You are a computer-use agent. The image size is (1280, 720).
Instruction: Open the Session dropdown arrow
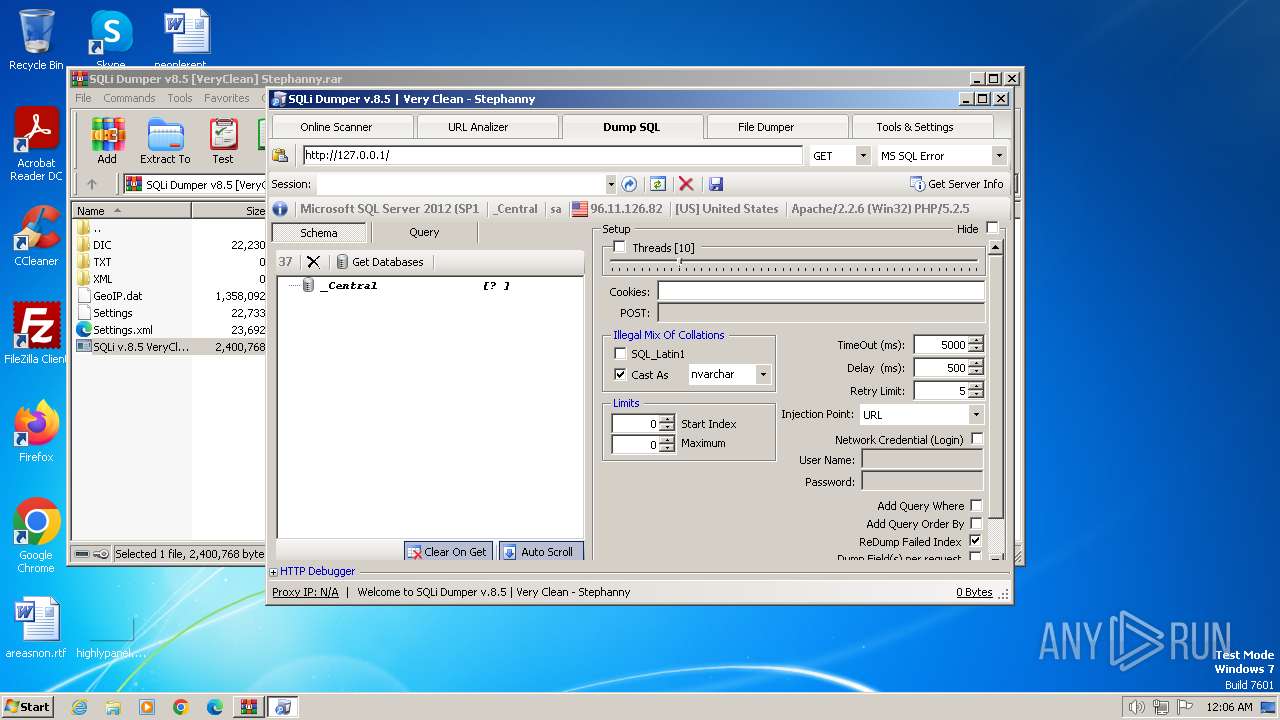coord(610,184)
